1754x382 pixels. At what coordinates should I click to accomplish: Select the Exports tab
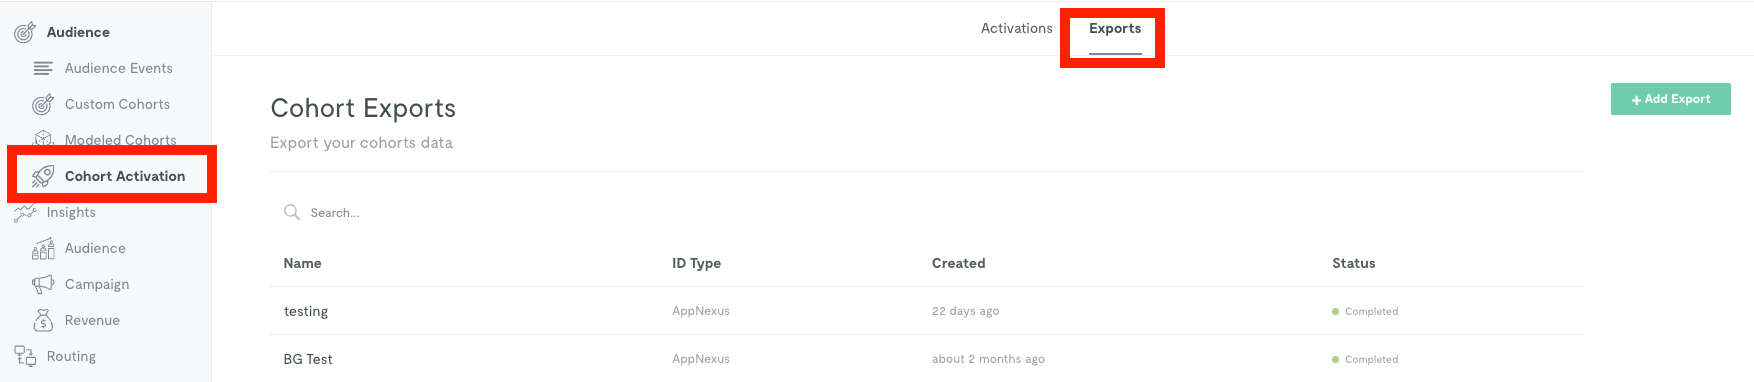click(x=1115, y=28)
